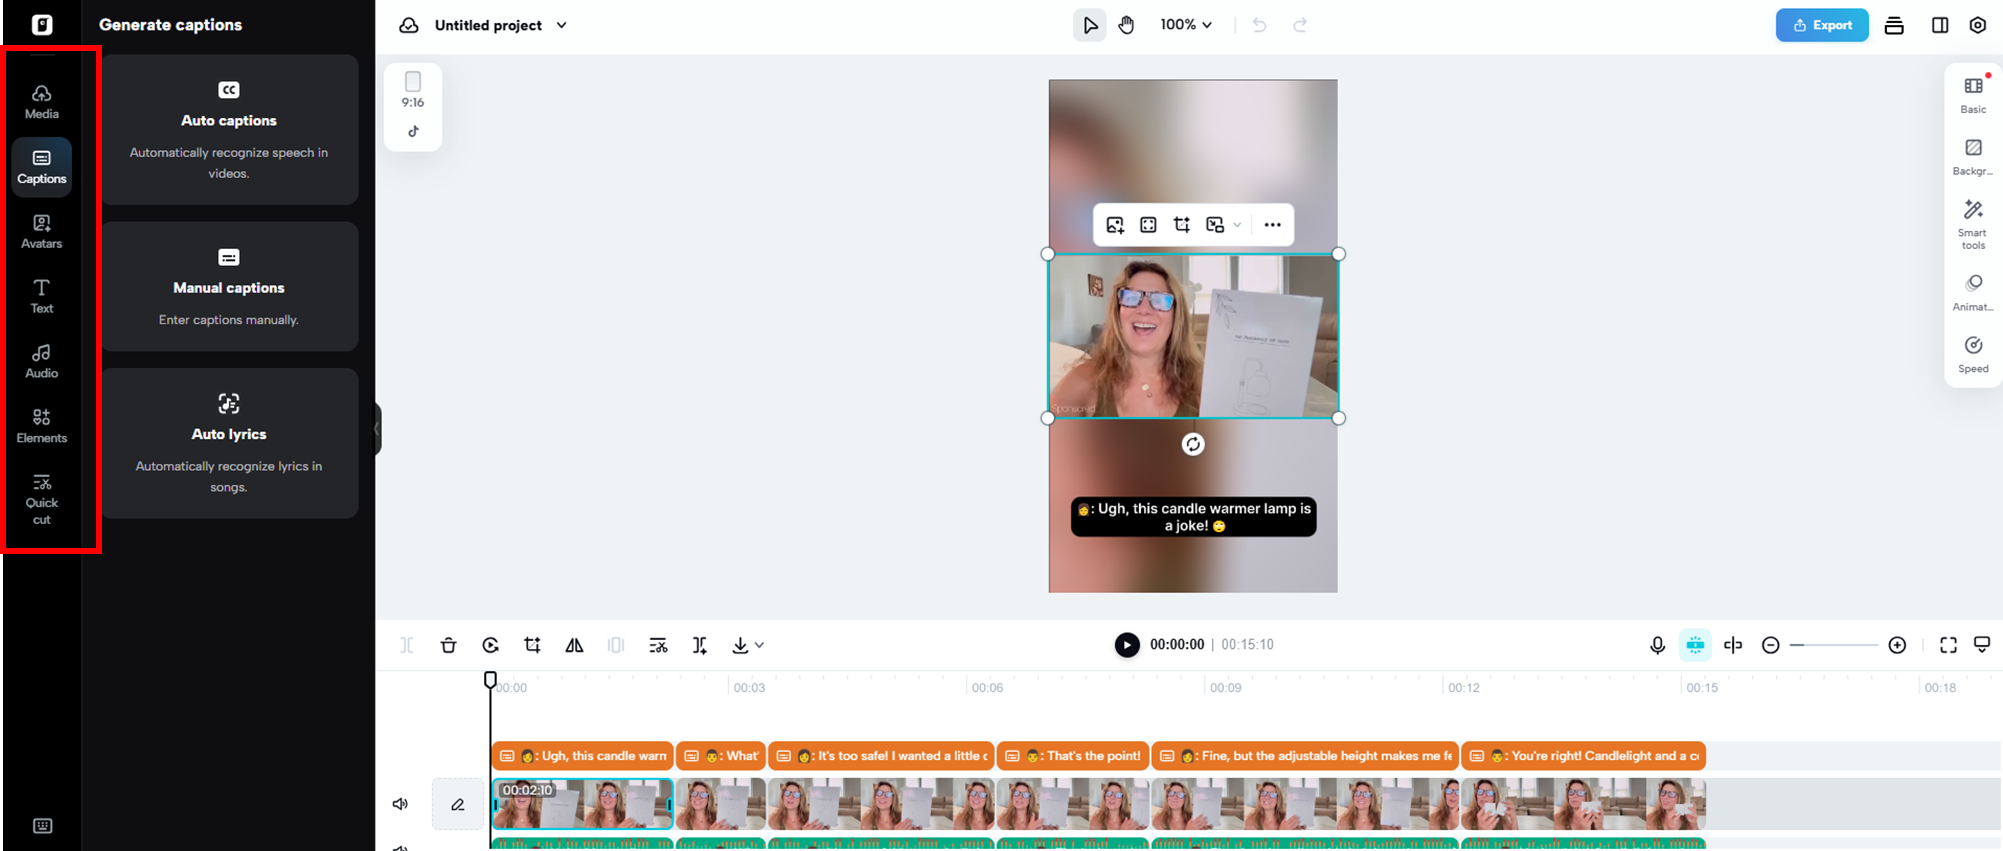Screen dimensions: 2003x851
Task: Open the Media sidebar tab
Action: click(x=41, y=101)
